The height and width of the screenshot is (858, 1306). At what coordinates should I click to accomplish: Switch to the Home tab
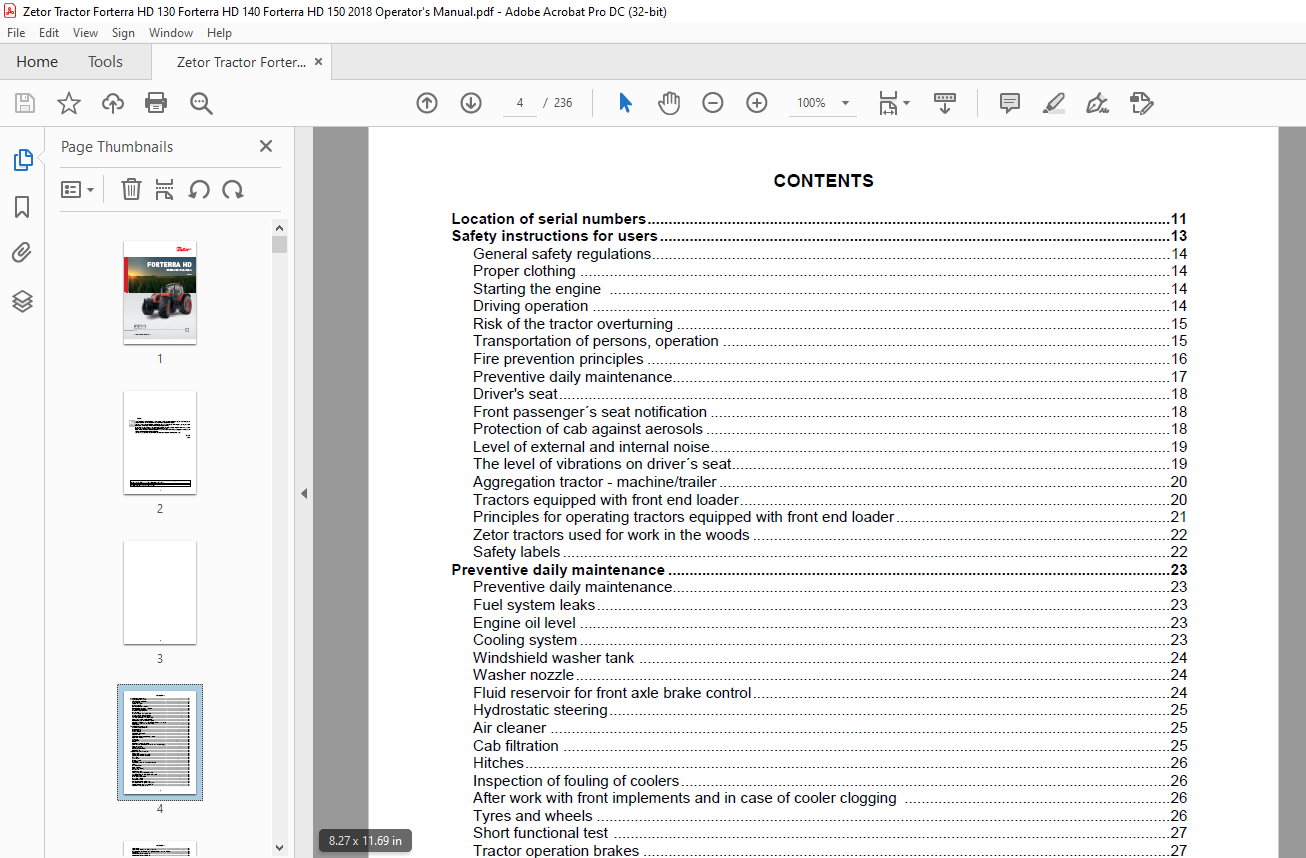(x=37, y=62)
